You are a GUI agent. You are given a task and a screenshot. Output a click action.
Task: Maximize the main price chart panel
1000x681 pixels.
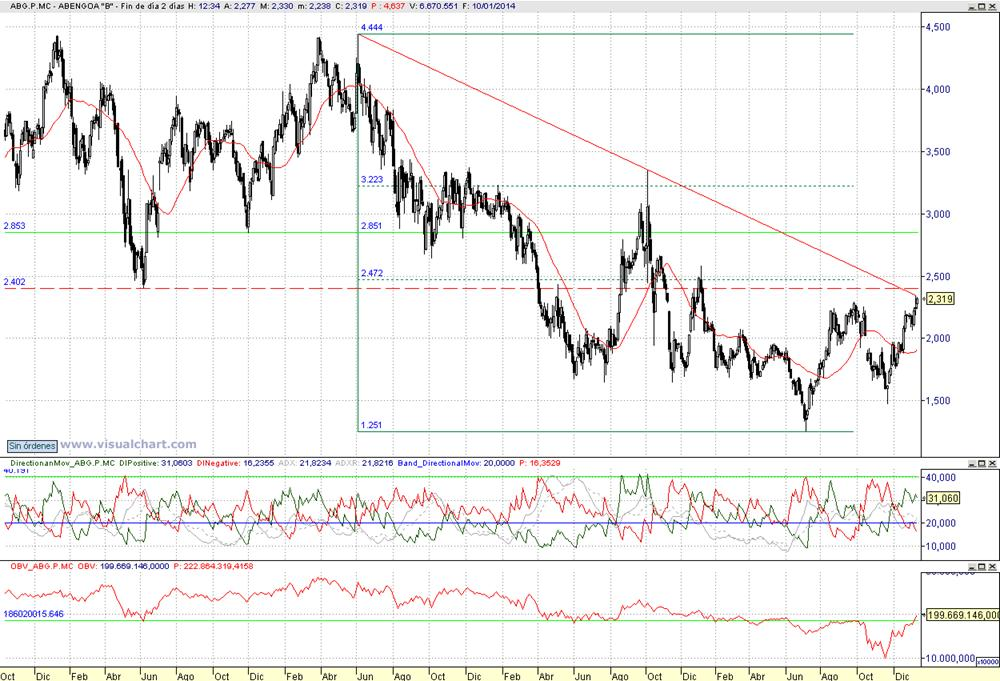pos(982,6)
